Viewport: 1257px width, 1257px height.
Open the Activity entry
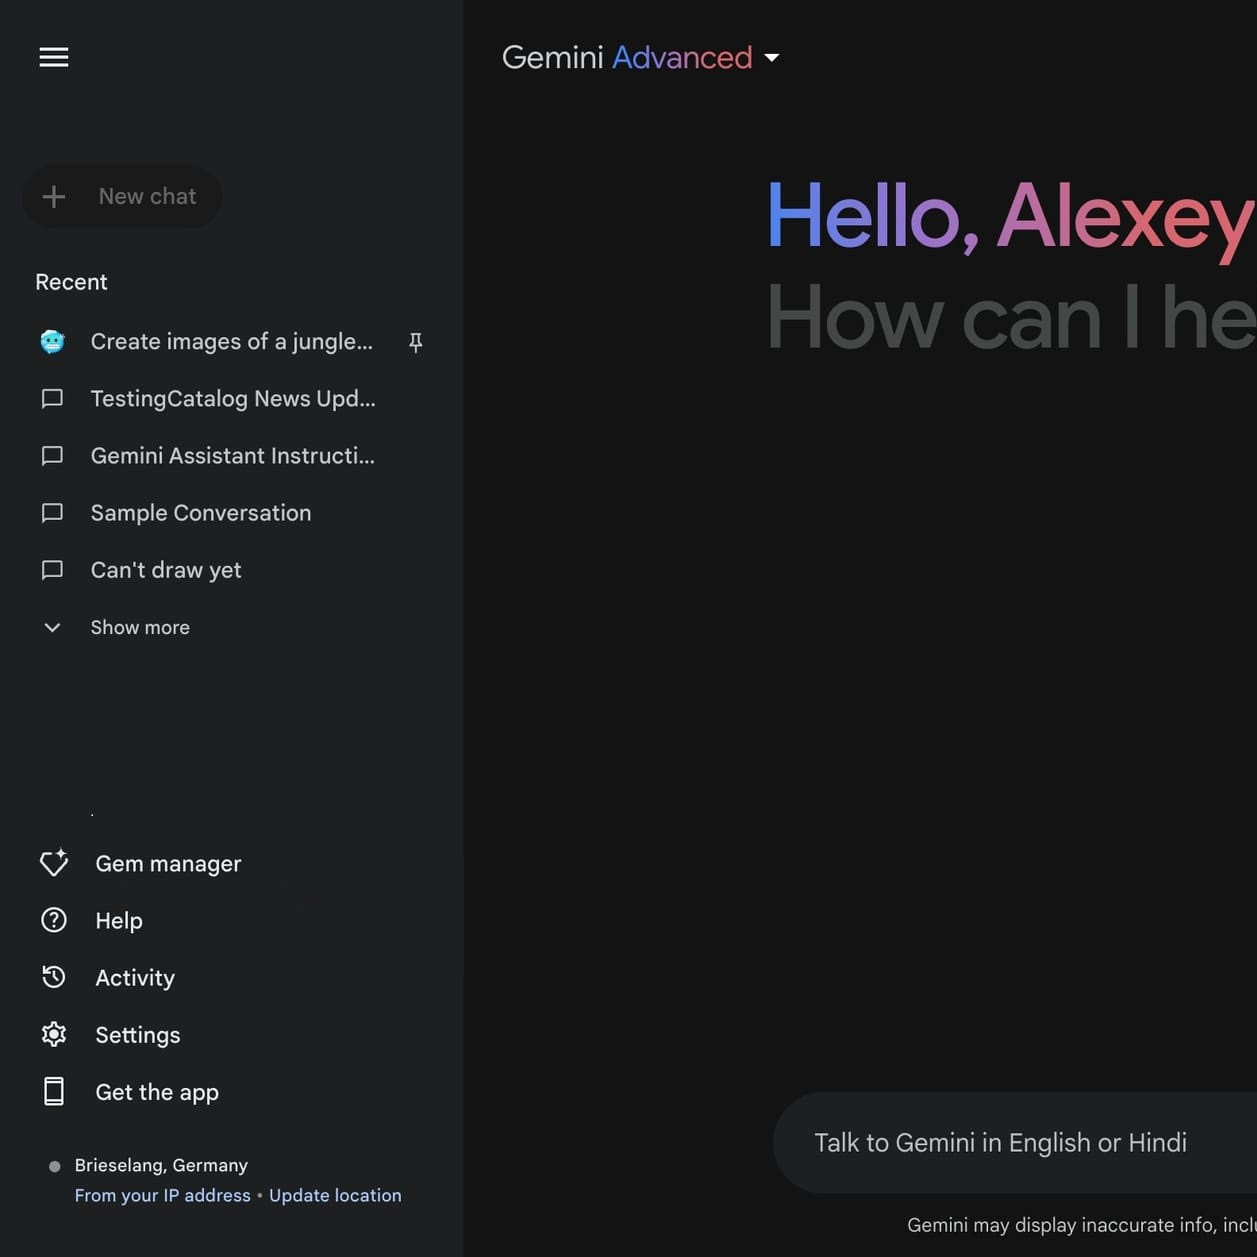tap(135, 978)
